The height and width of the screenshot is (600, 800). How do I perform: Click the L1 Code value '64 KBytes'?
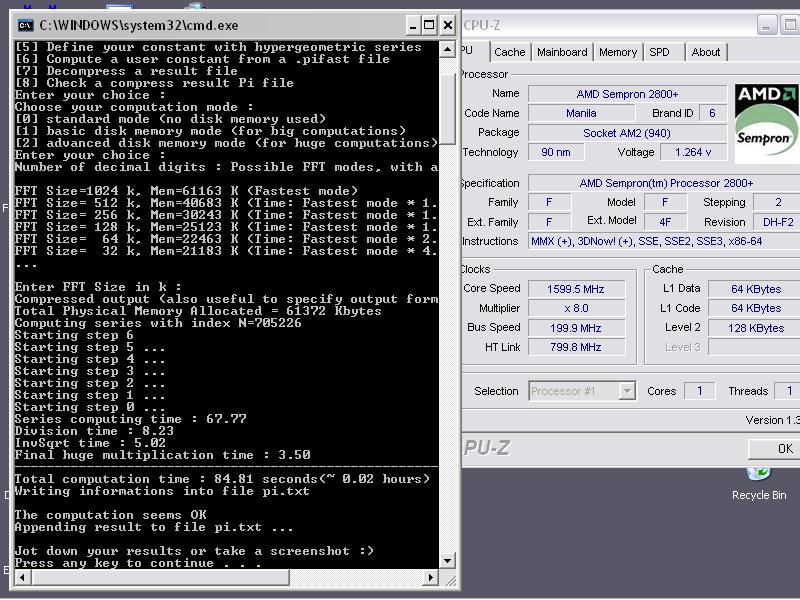pyautogui.click(x=755, y=308)
